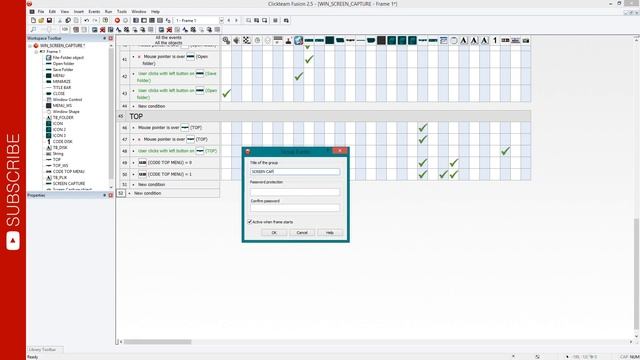Open the '1 - Frame 1' frame dropdown
This screenshot has height=360, width=640.
point(221,20)
